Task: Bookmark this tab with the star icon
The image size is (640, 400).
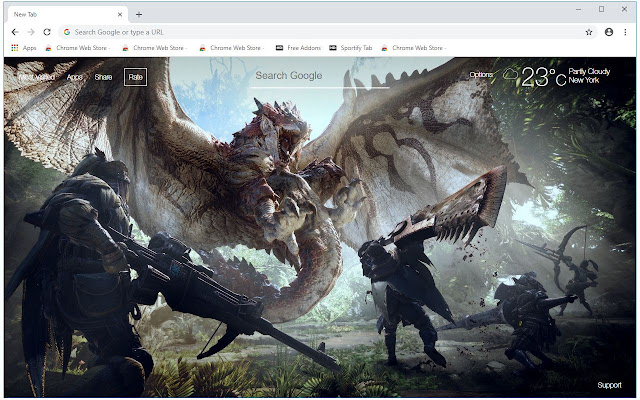Action: point(589,32)
